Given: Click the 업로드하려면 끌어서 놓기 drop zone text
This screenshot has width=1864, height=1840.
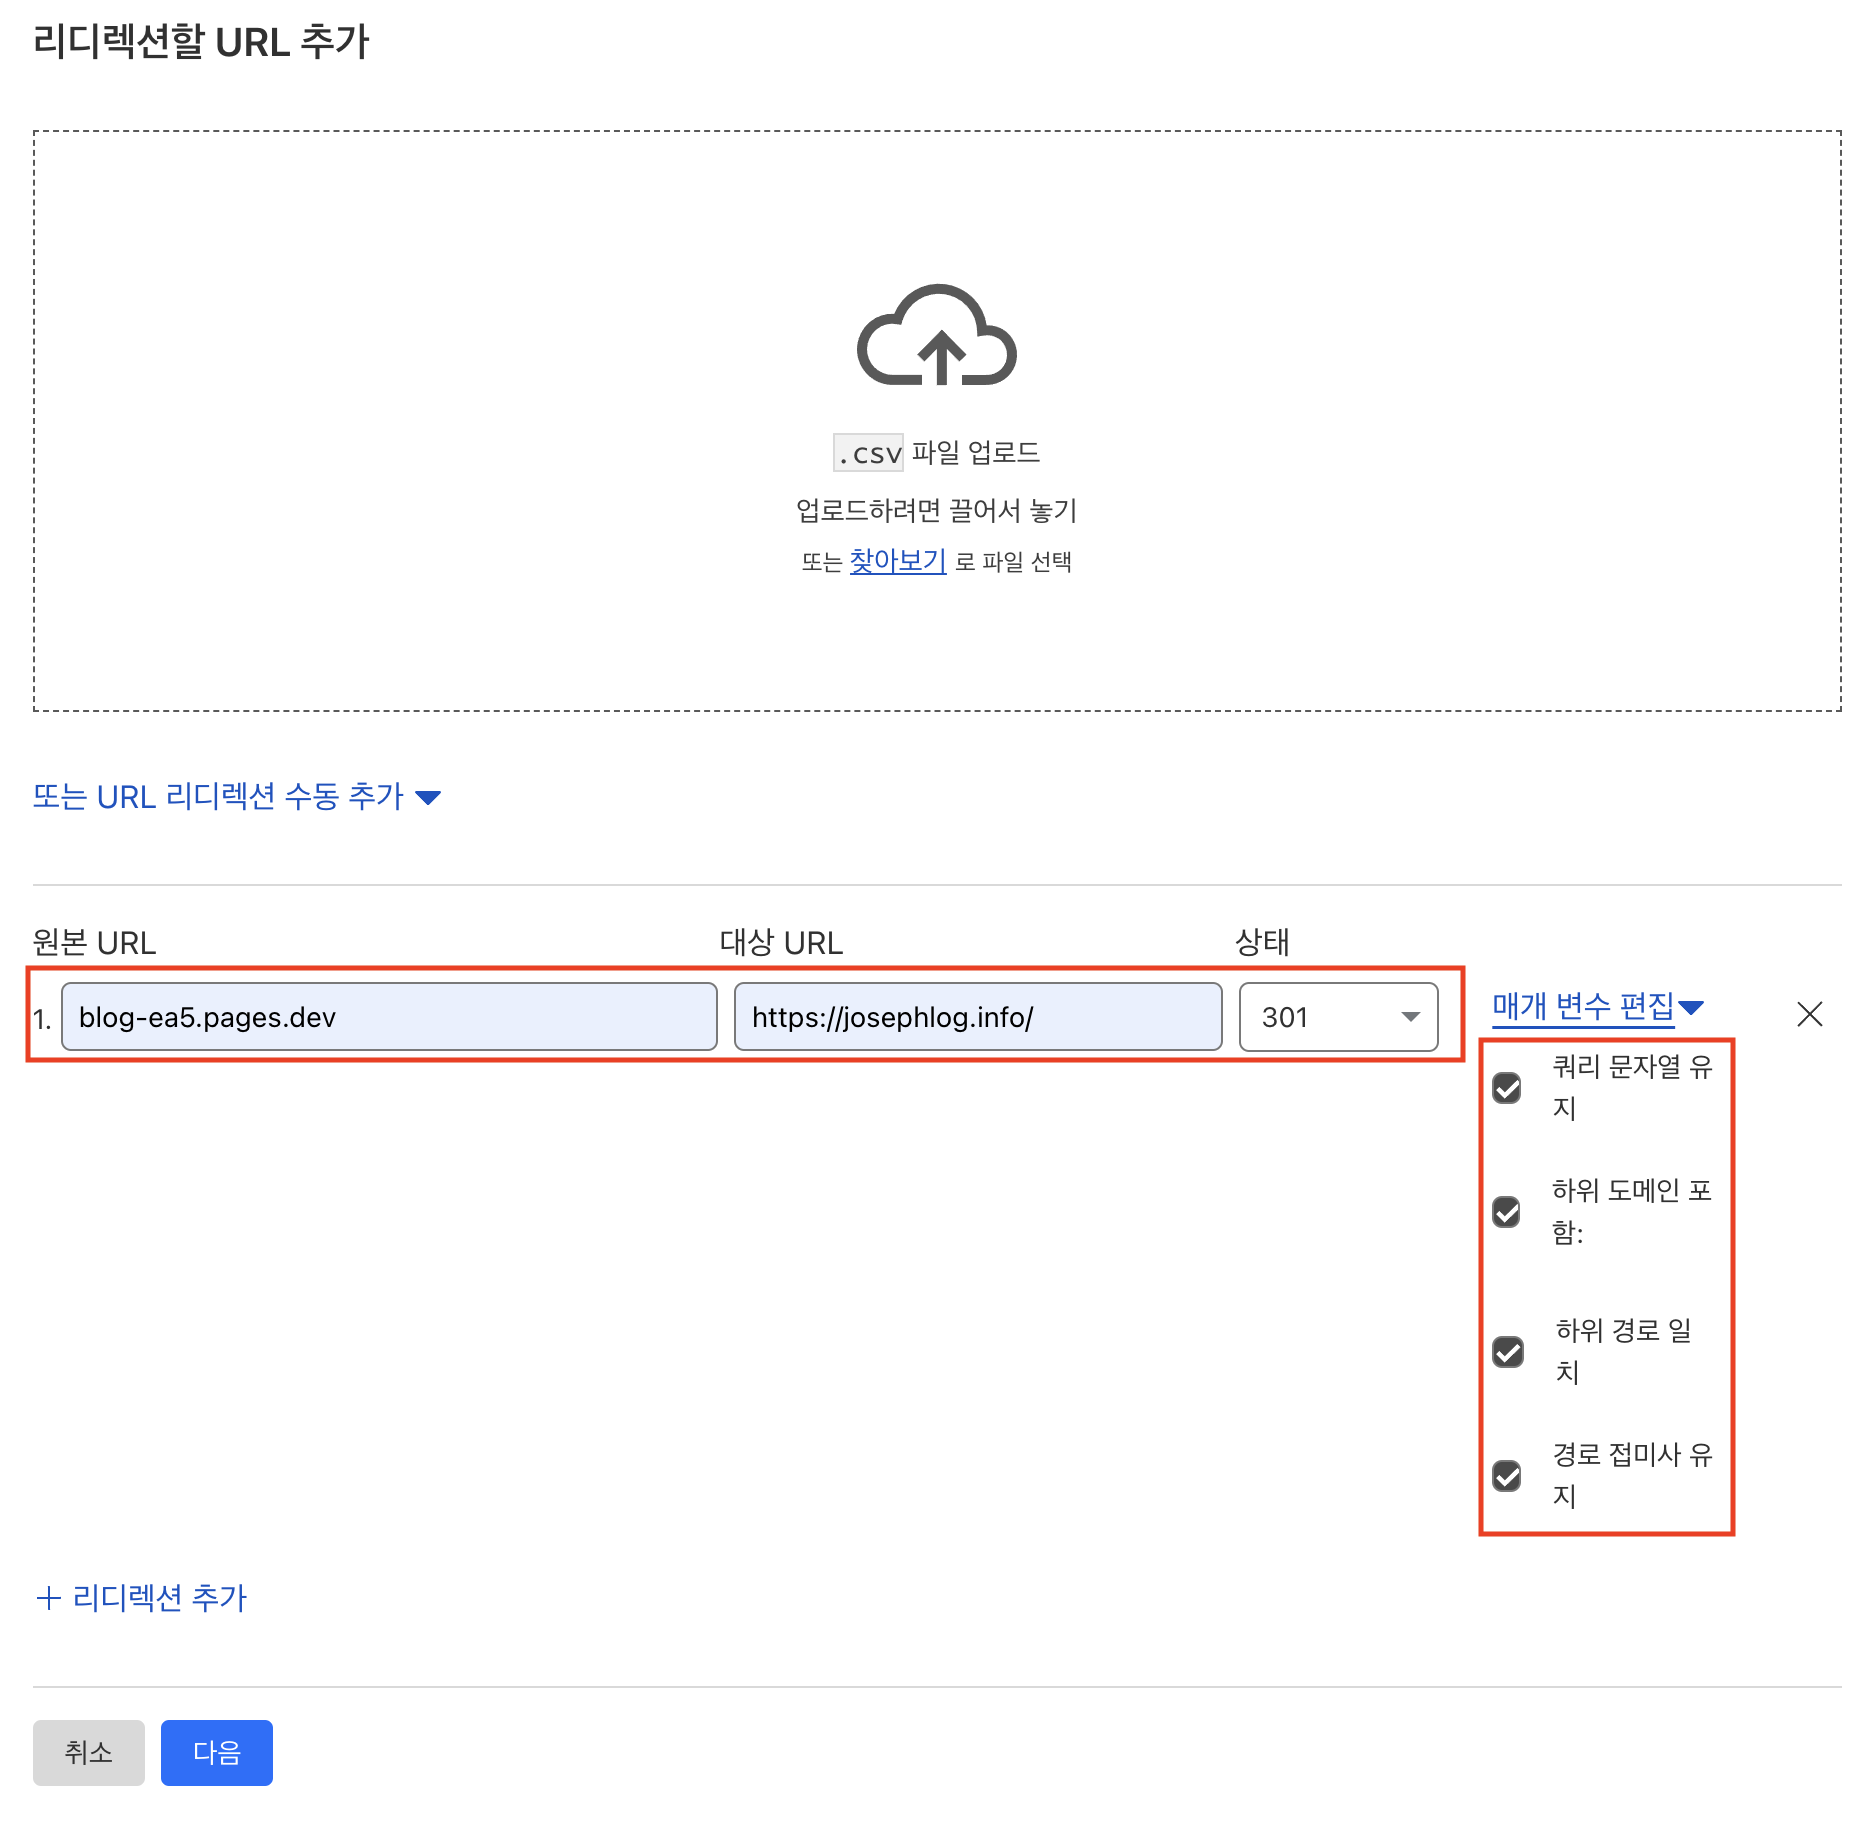Looking at the screenshot, I should click(936, 510).
